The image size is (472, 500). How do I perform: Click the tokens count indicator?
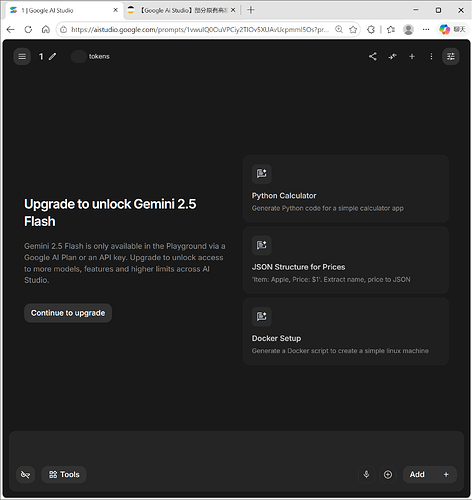[x=90, y=56]
